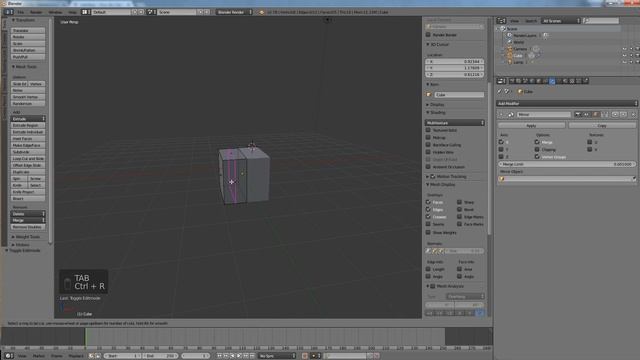This screenshot has height=360, width=640.
Task: Click World icon in outliner
Action: click(x=510, y=42)
